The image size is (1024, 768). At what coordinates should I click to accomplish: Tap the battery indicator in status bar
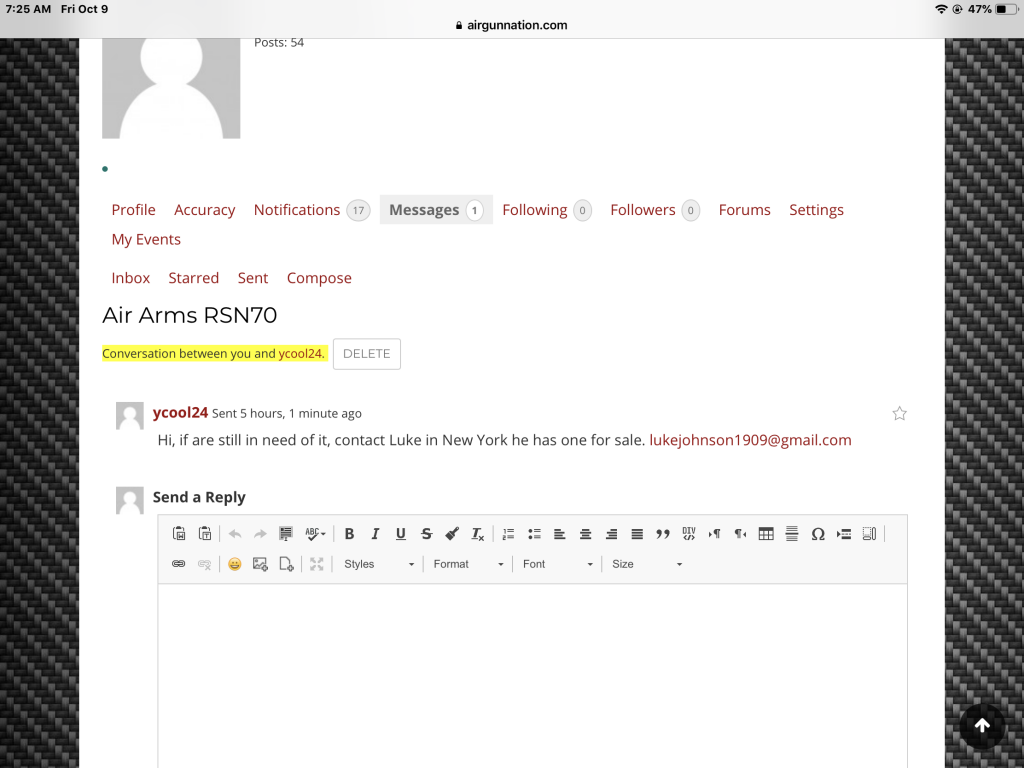[x=1006, y=9]
